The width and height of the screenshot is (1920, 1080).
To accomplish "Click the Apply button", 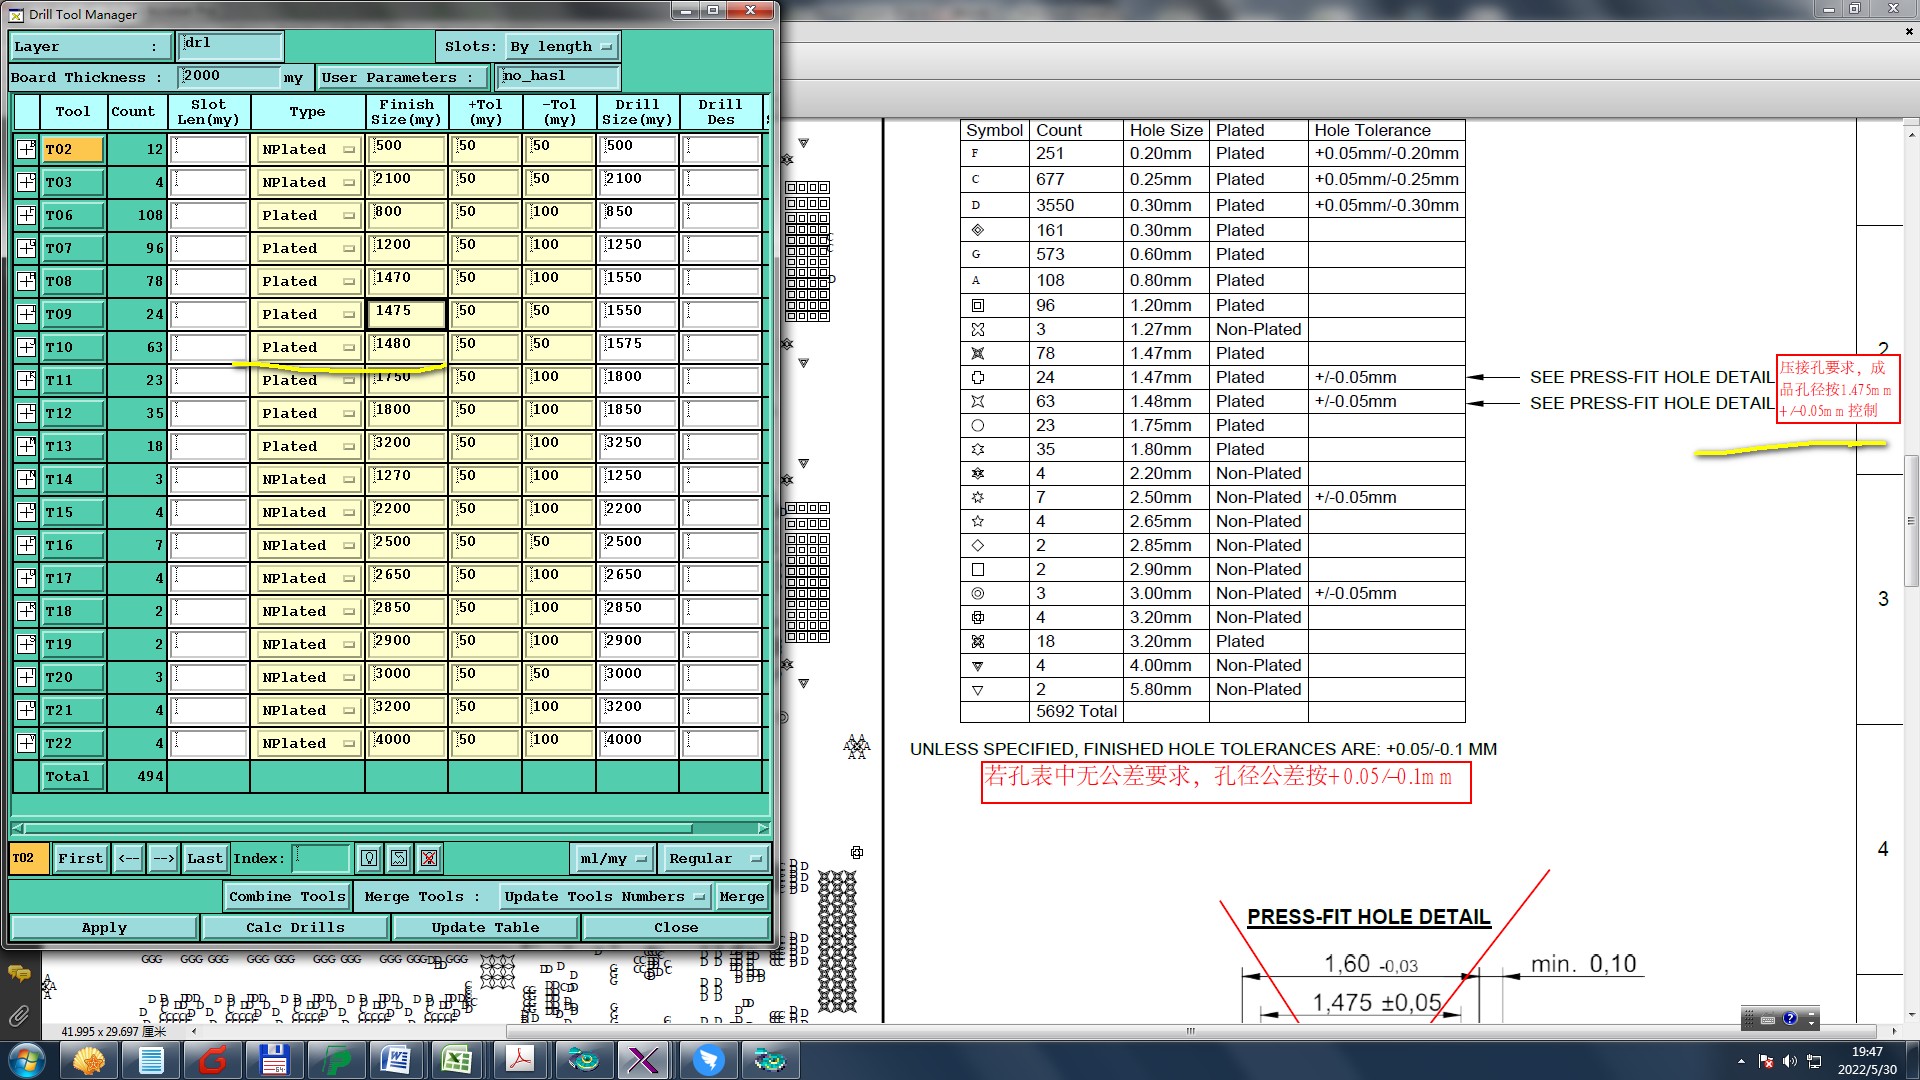I will pos(104,927).
